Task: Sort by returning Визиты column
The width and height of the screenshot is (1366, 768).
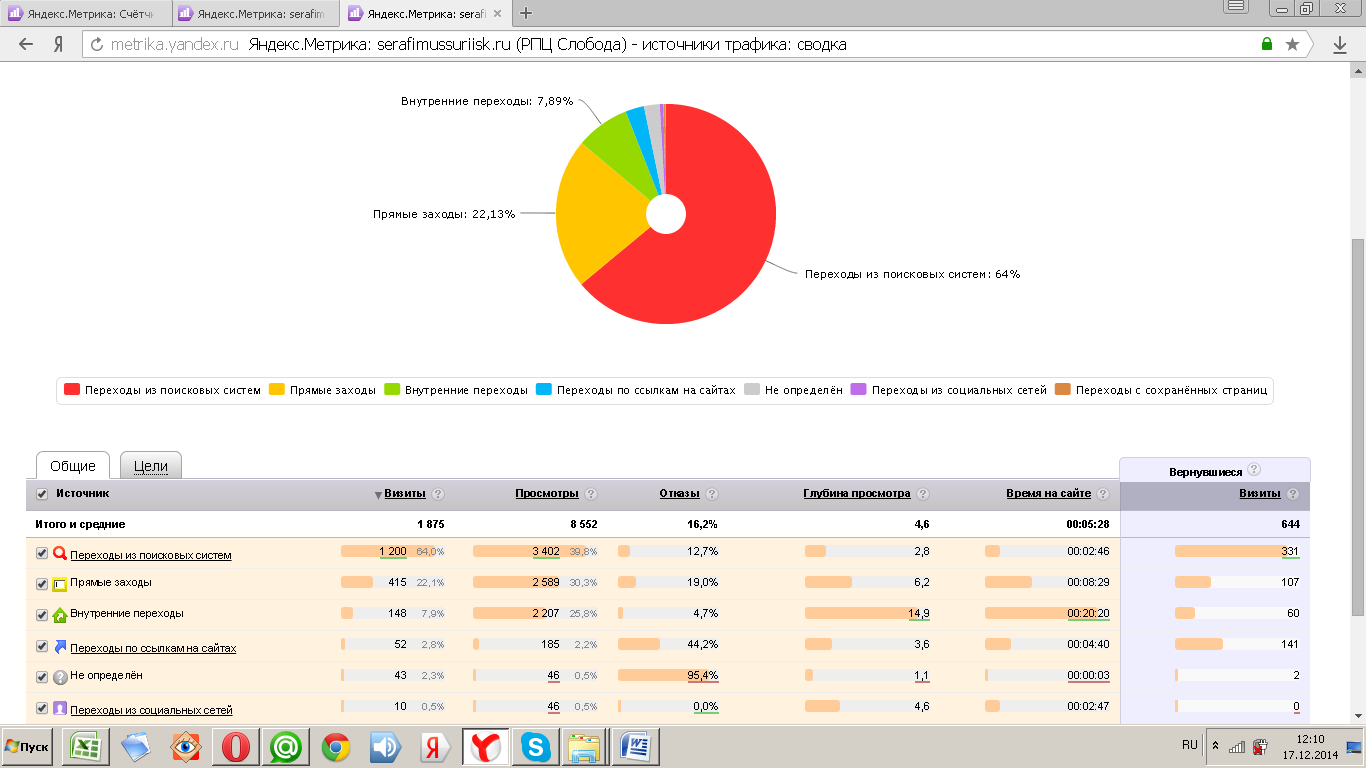Action: tap(1260, 494)
